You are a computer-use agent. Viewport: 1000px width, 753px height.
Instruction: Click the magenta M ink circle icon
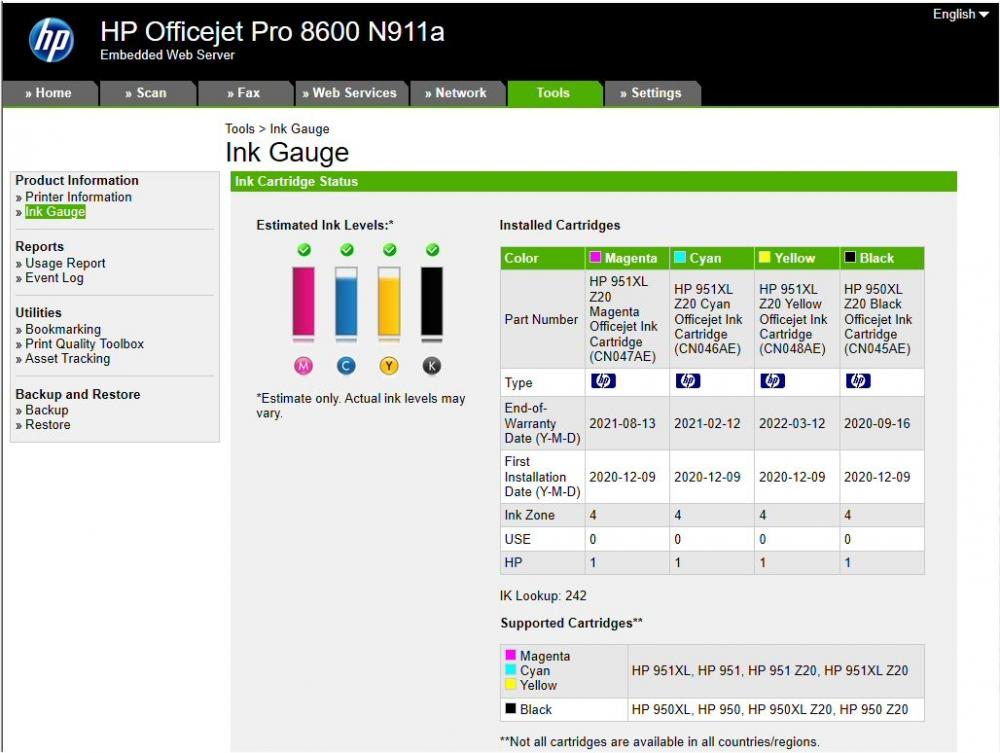(x=304, y=365)
